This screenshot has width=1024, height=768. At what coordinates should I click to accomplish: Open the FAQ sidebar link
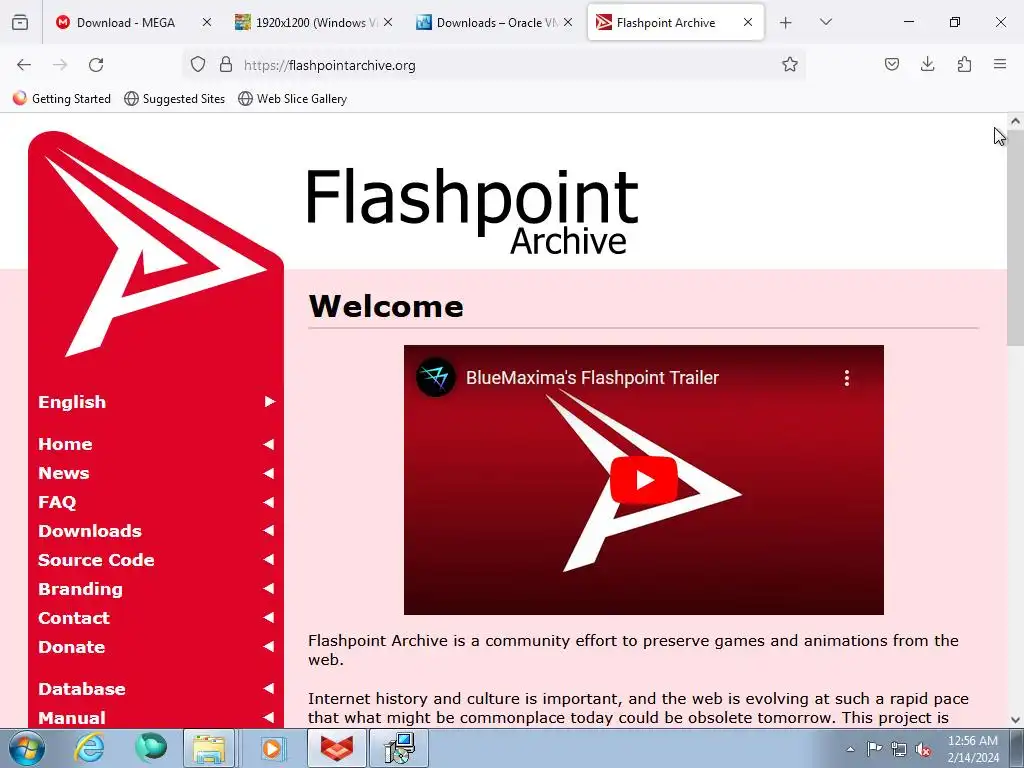tap(156, 502)
